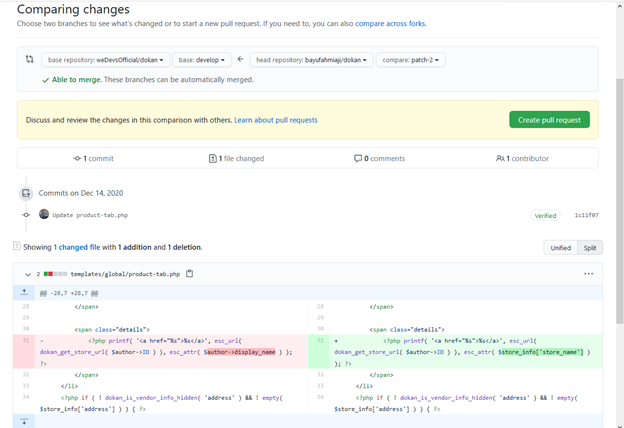Follow the compare across forks link
The image size is (624, 428).
(391, 23)
